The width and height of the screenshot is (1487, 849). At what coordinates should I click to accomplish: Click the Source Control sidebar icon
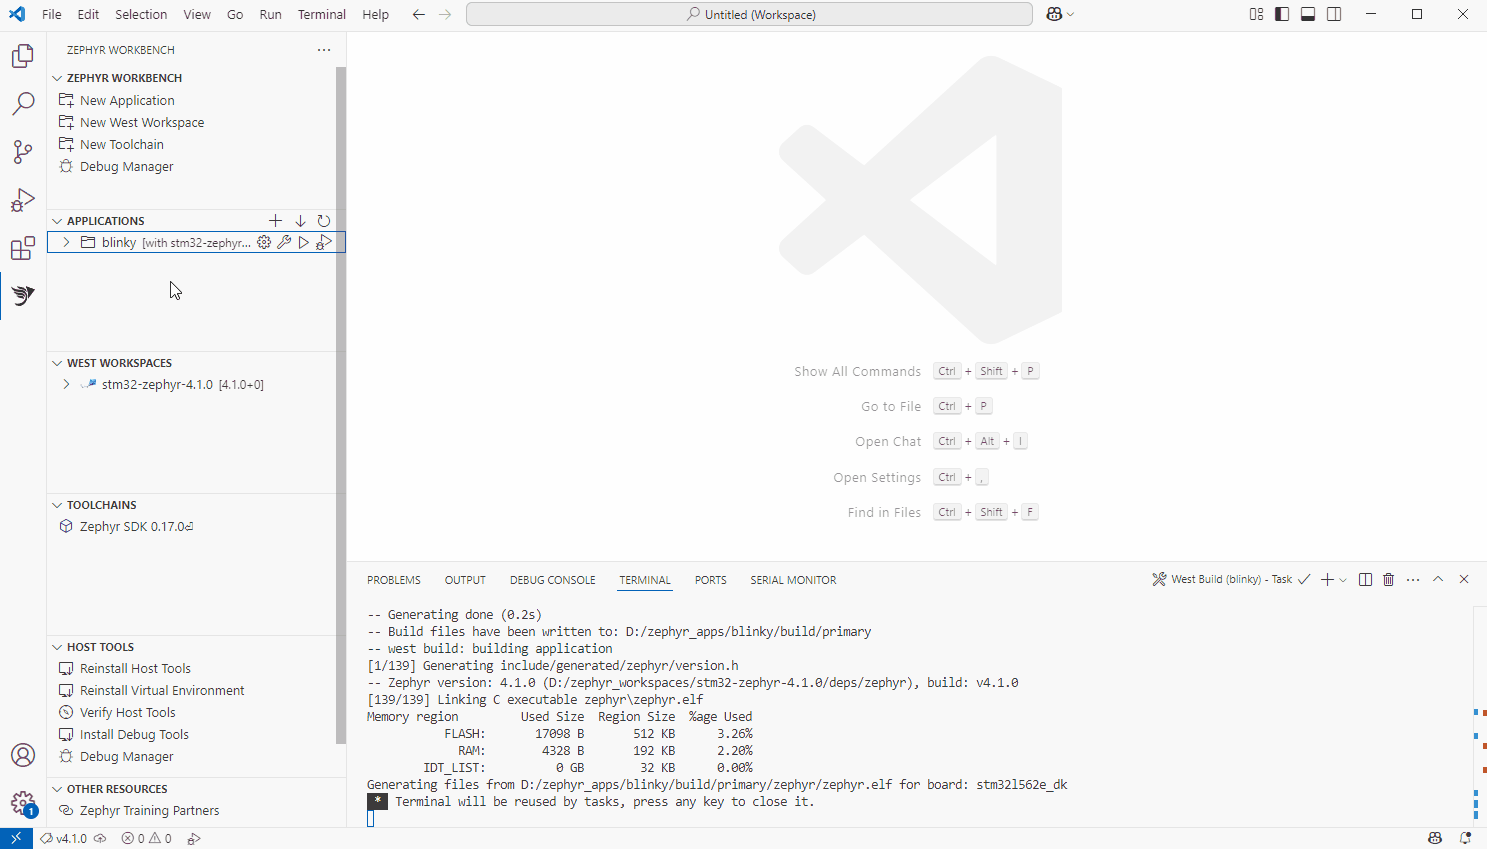coord(22,152)
